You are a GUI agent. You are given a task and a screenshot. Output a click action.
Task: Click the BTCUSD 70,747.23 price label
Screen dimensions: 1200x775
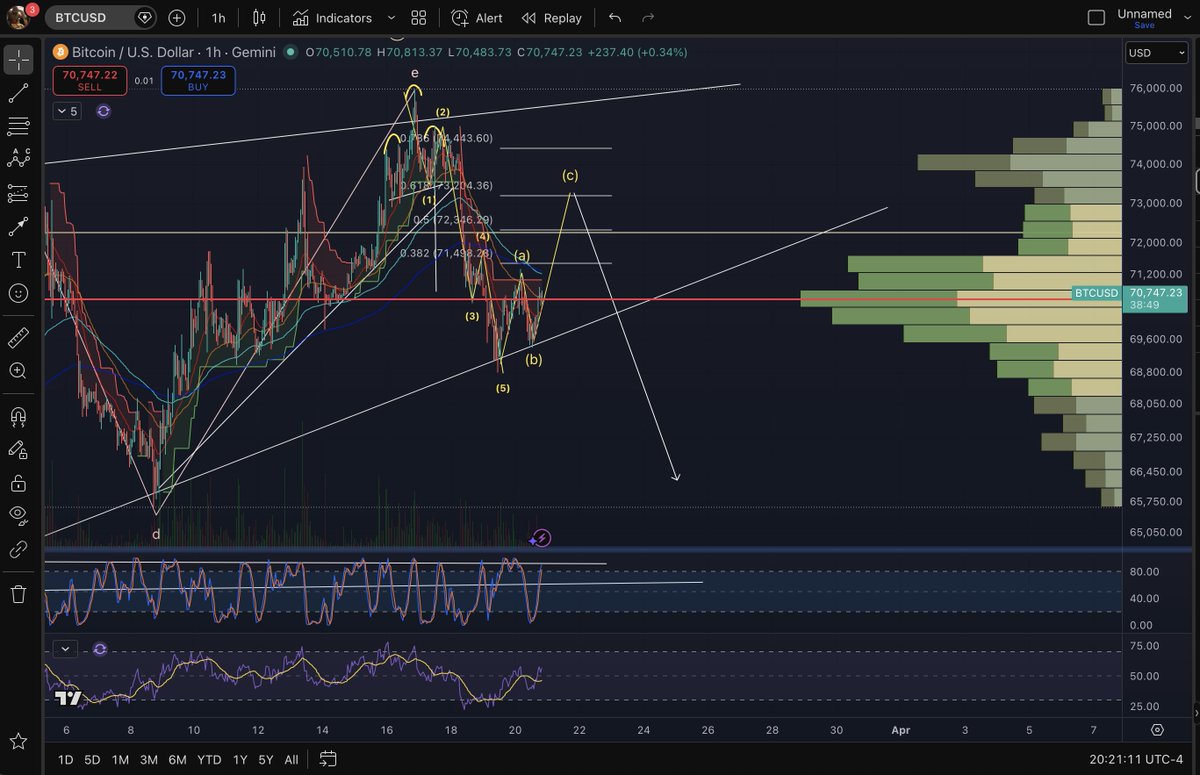coord(1129,298)
